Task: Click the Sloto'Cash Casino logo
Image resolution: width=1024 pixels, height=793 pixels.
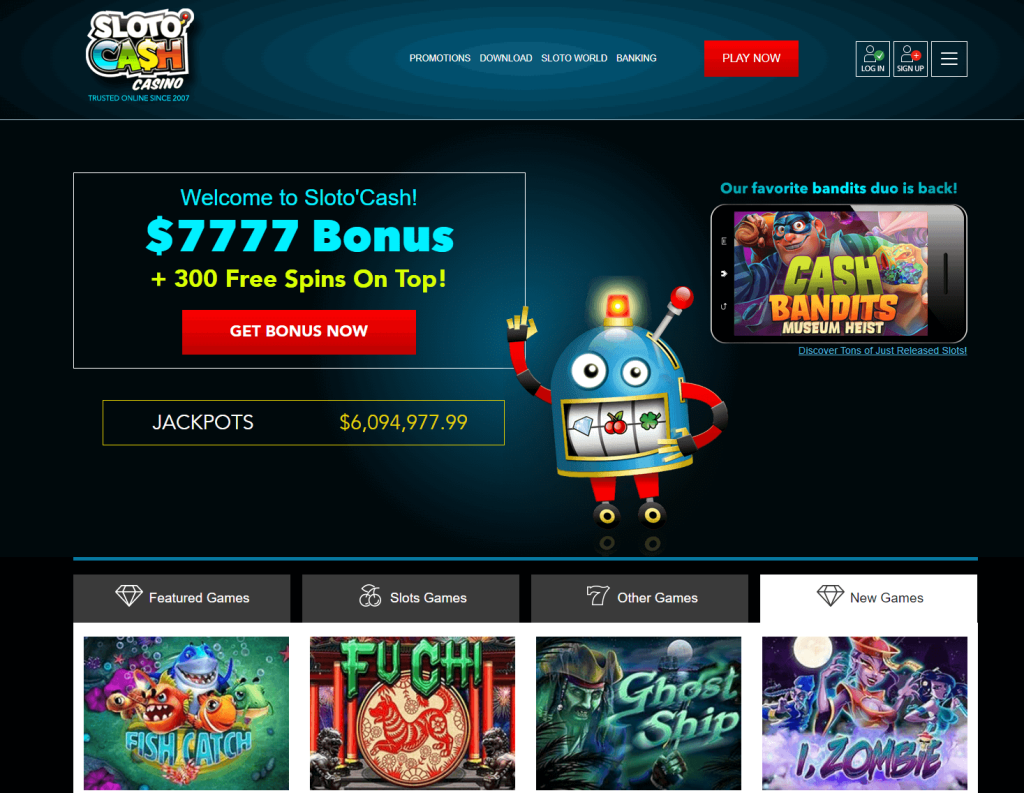Action: tap(140, 56)
